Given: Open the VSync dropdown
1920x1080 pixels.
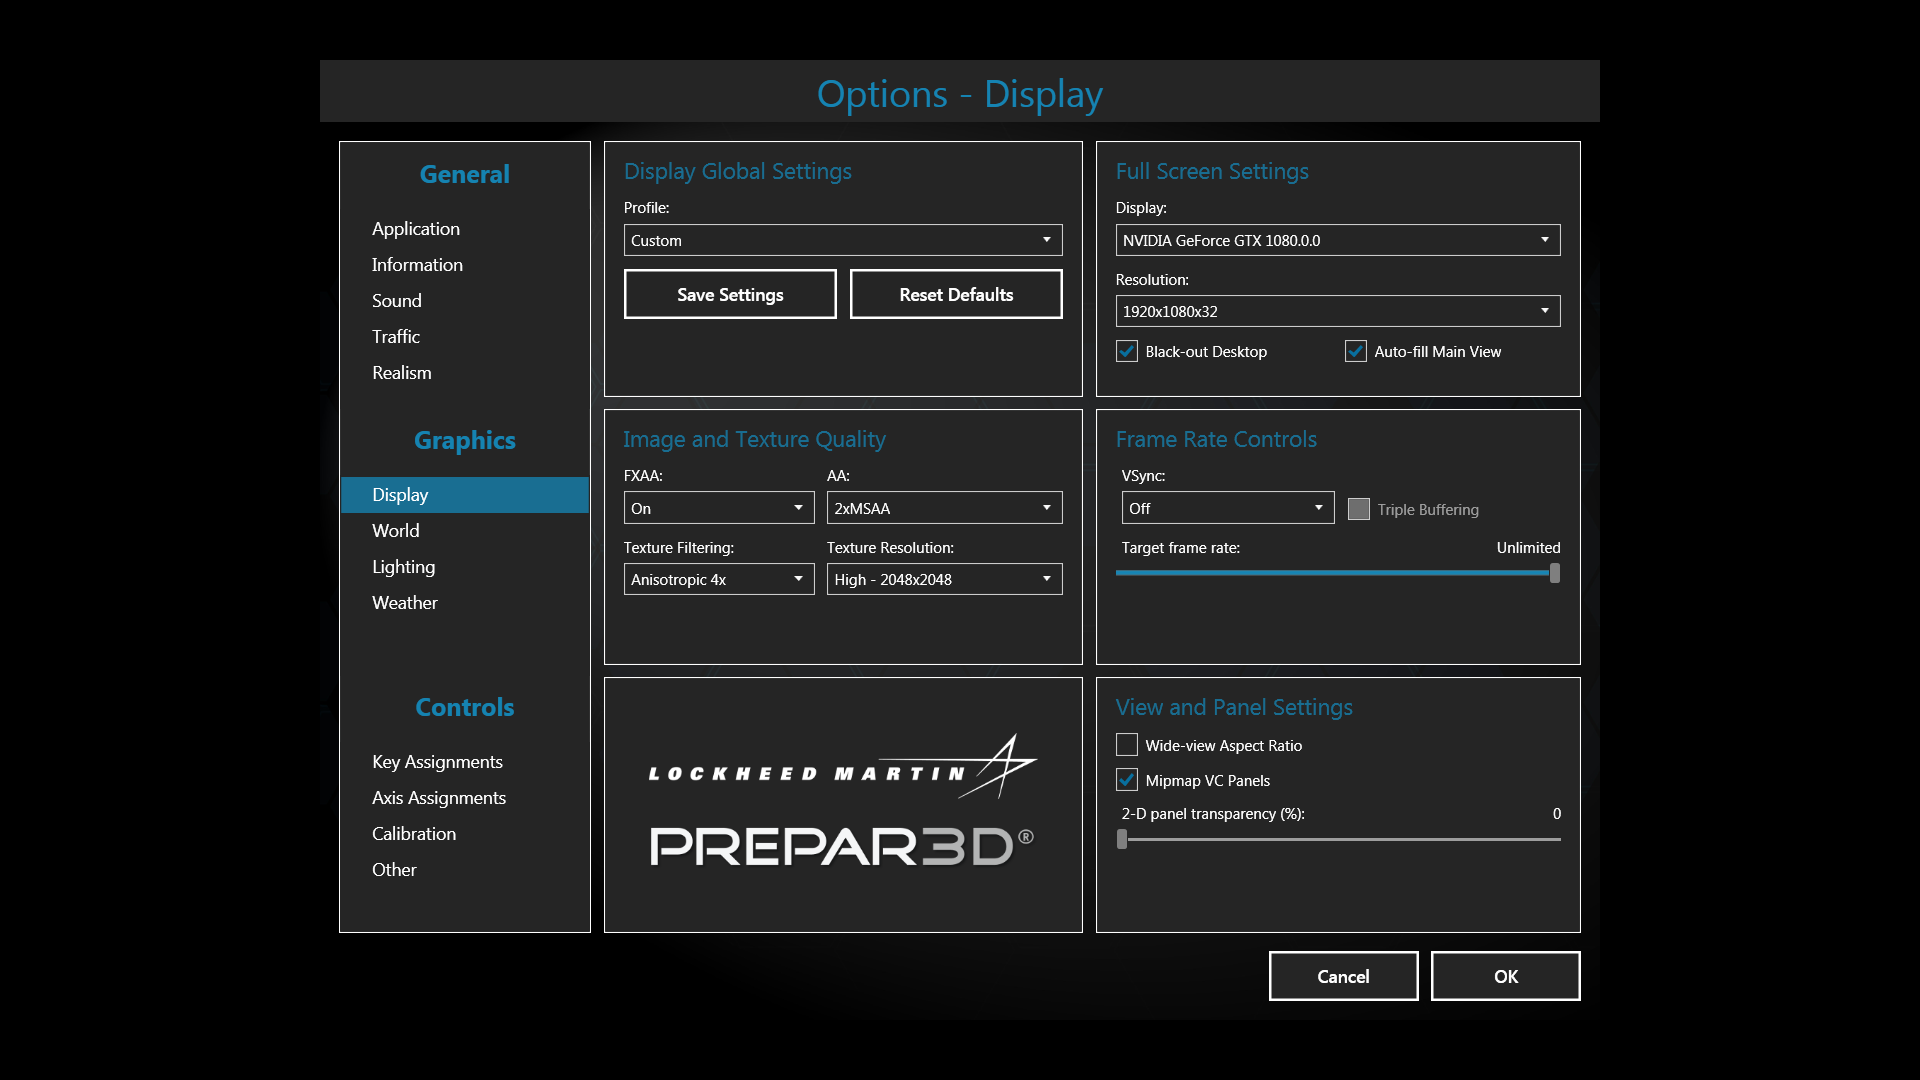Looking at the screenshot, I should click(1227, 508).
